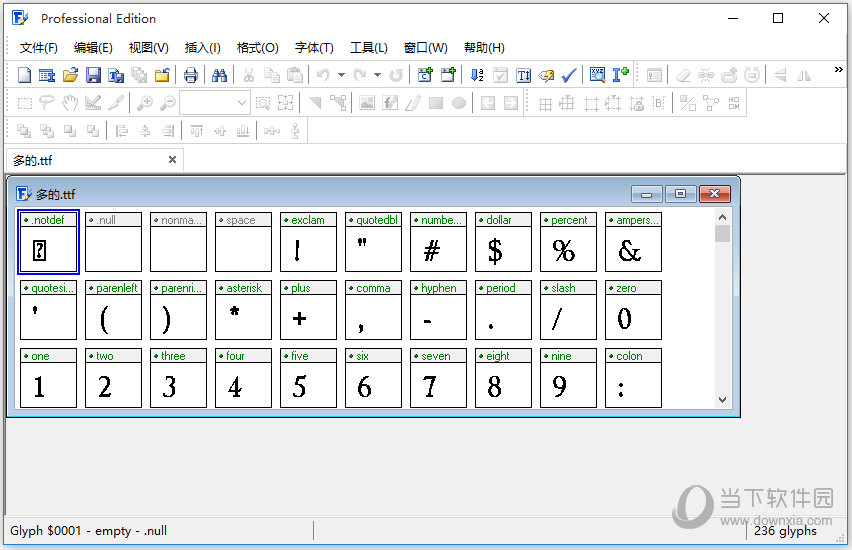
Task: Open the 工具(L) menu
Action: [x=368, y=47]
